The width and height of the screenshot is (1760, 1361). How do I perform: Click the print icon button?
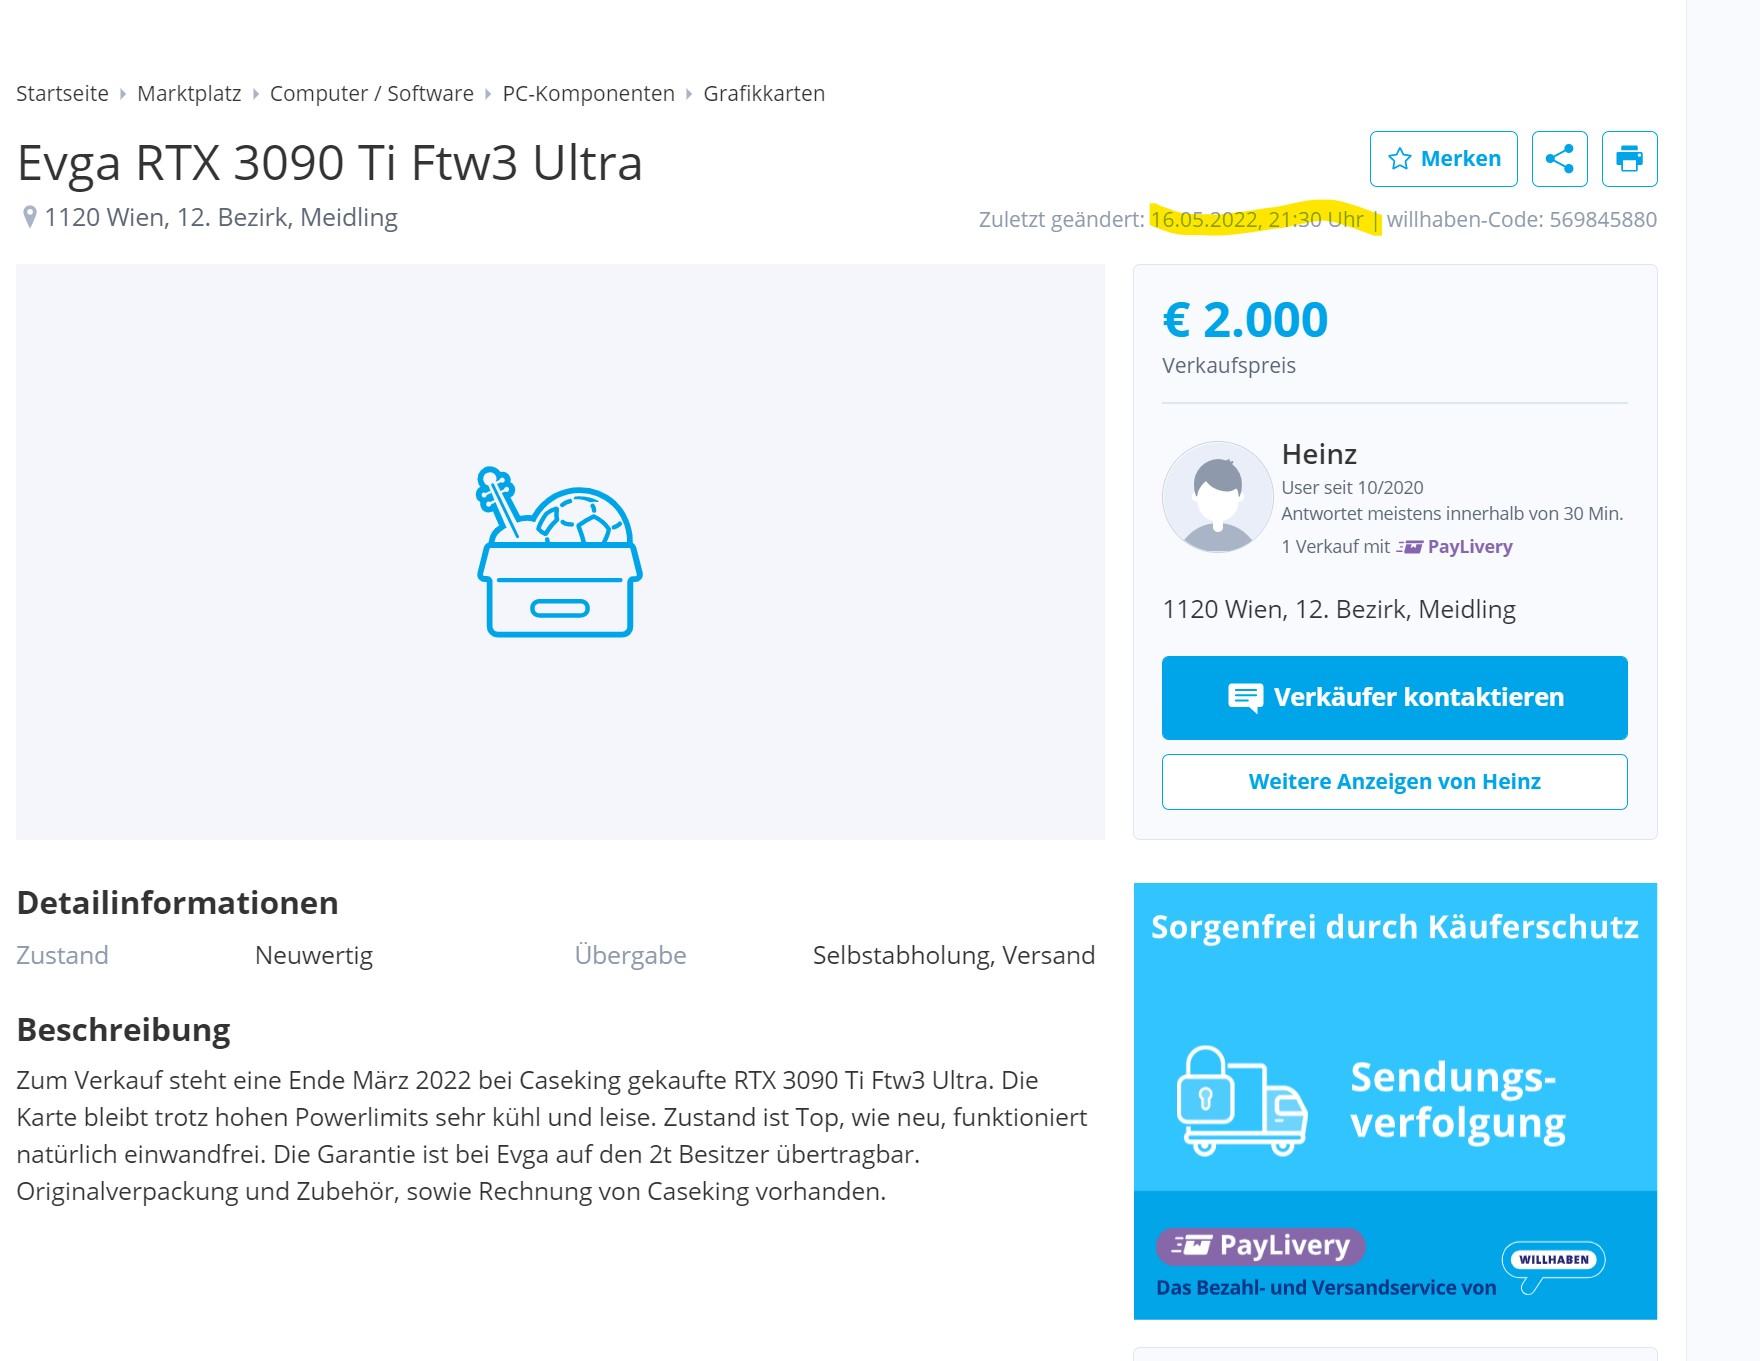click(x=1629, y=159)
